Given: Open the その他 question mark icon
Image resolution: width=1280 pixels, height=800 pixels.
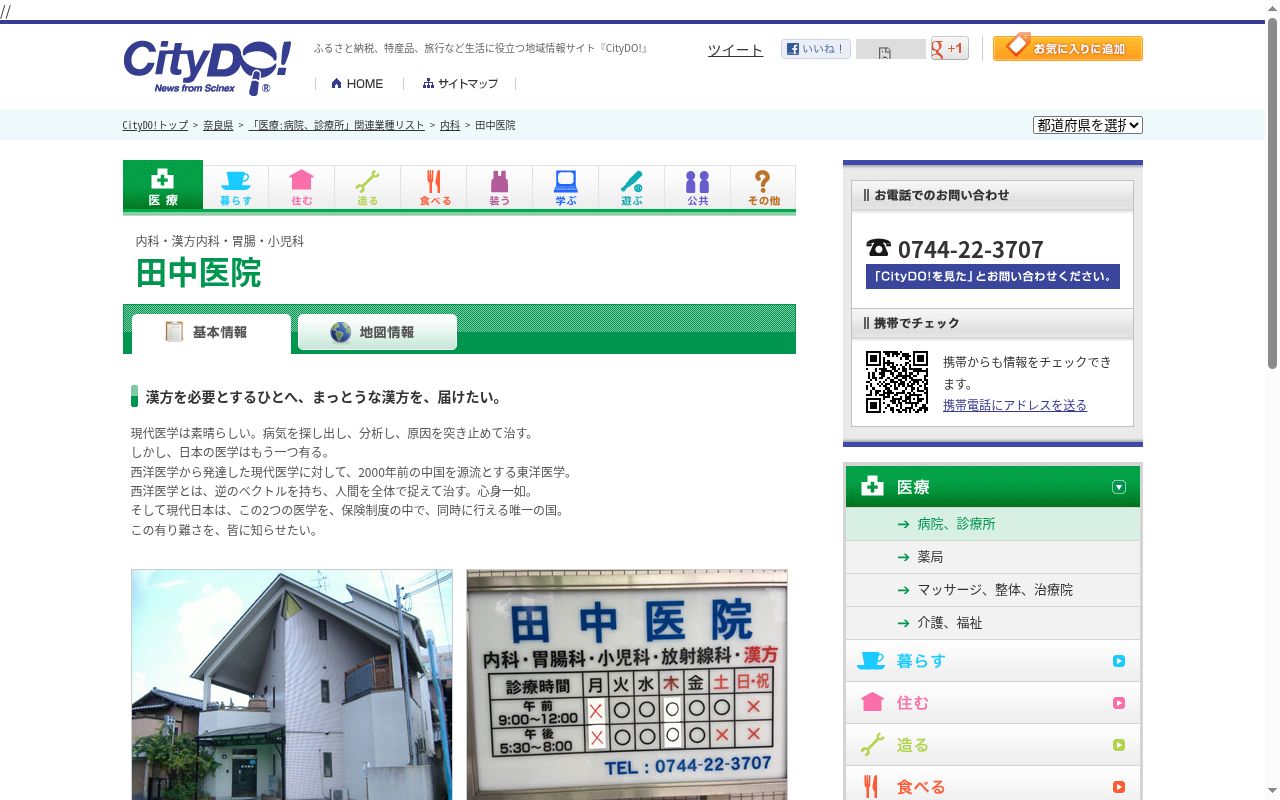Looking at the screenshot, I should [x=763, y=187].
